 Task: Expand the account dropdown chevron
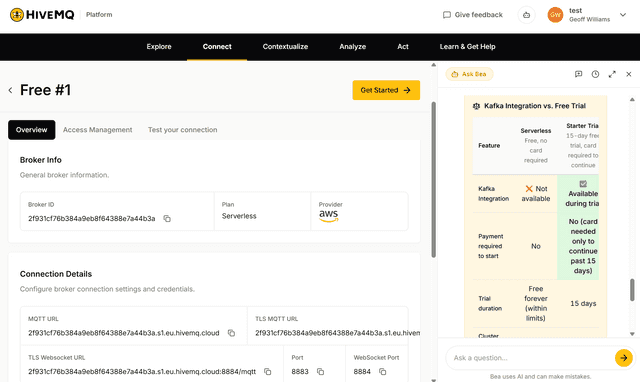[623, 15]
